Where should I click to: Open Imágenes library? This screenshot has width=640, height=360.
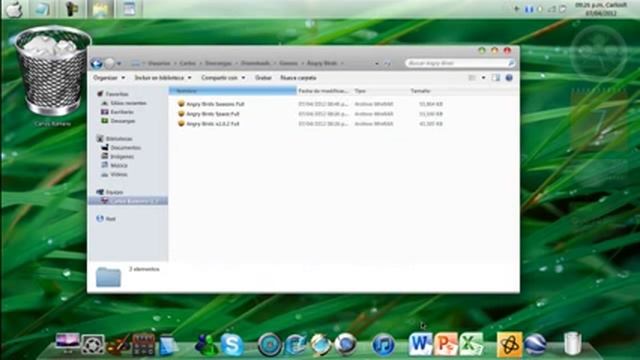(122, 156)
